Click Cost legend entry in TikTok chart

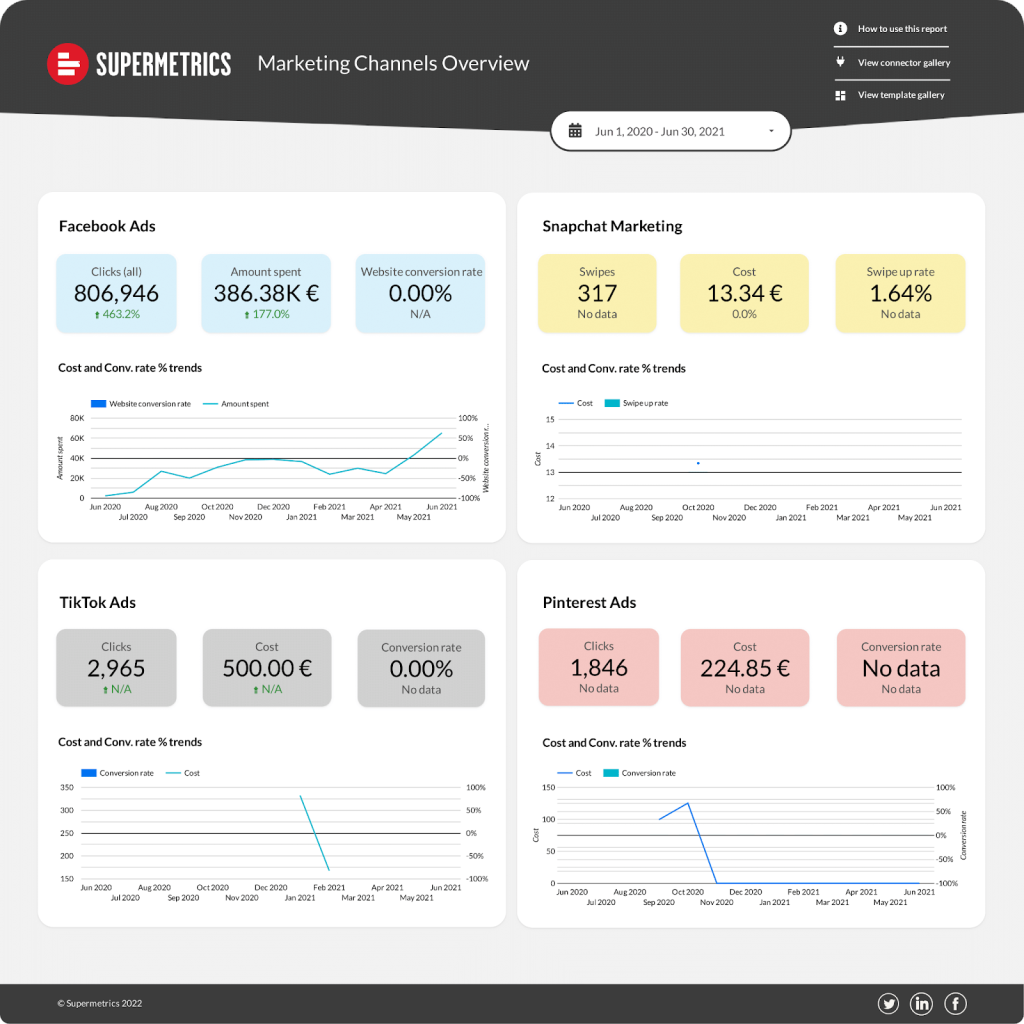click(x=184, y=773)
